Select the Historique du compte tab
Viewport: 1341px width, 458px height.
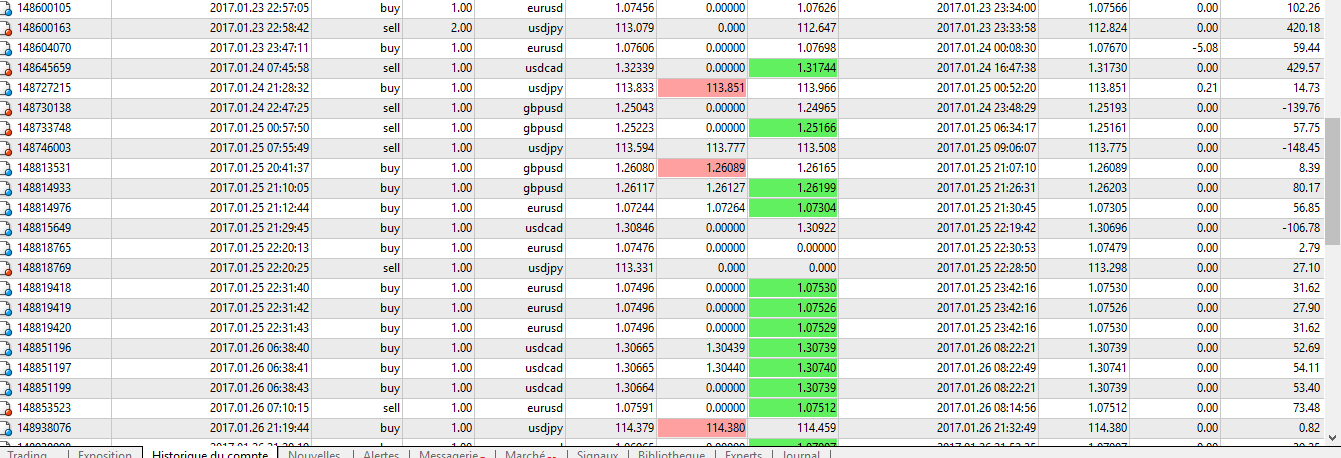[x=210, y=453]
